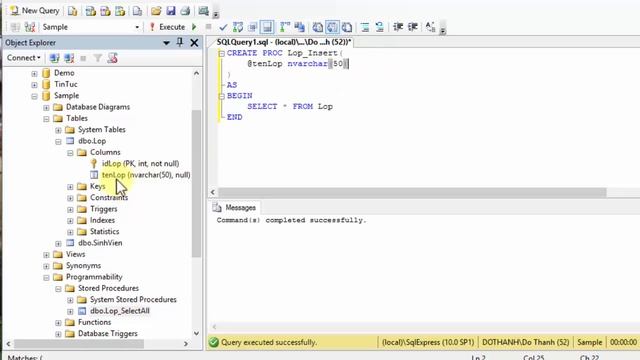This screenshot has width=640, height=360.
Task: Click the New Query button
Action: coord(34,11)
